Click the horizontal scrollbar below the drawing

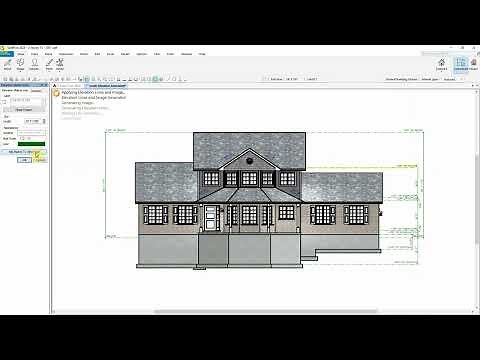point(266,312)
